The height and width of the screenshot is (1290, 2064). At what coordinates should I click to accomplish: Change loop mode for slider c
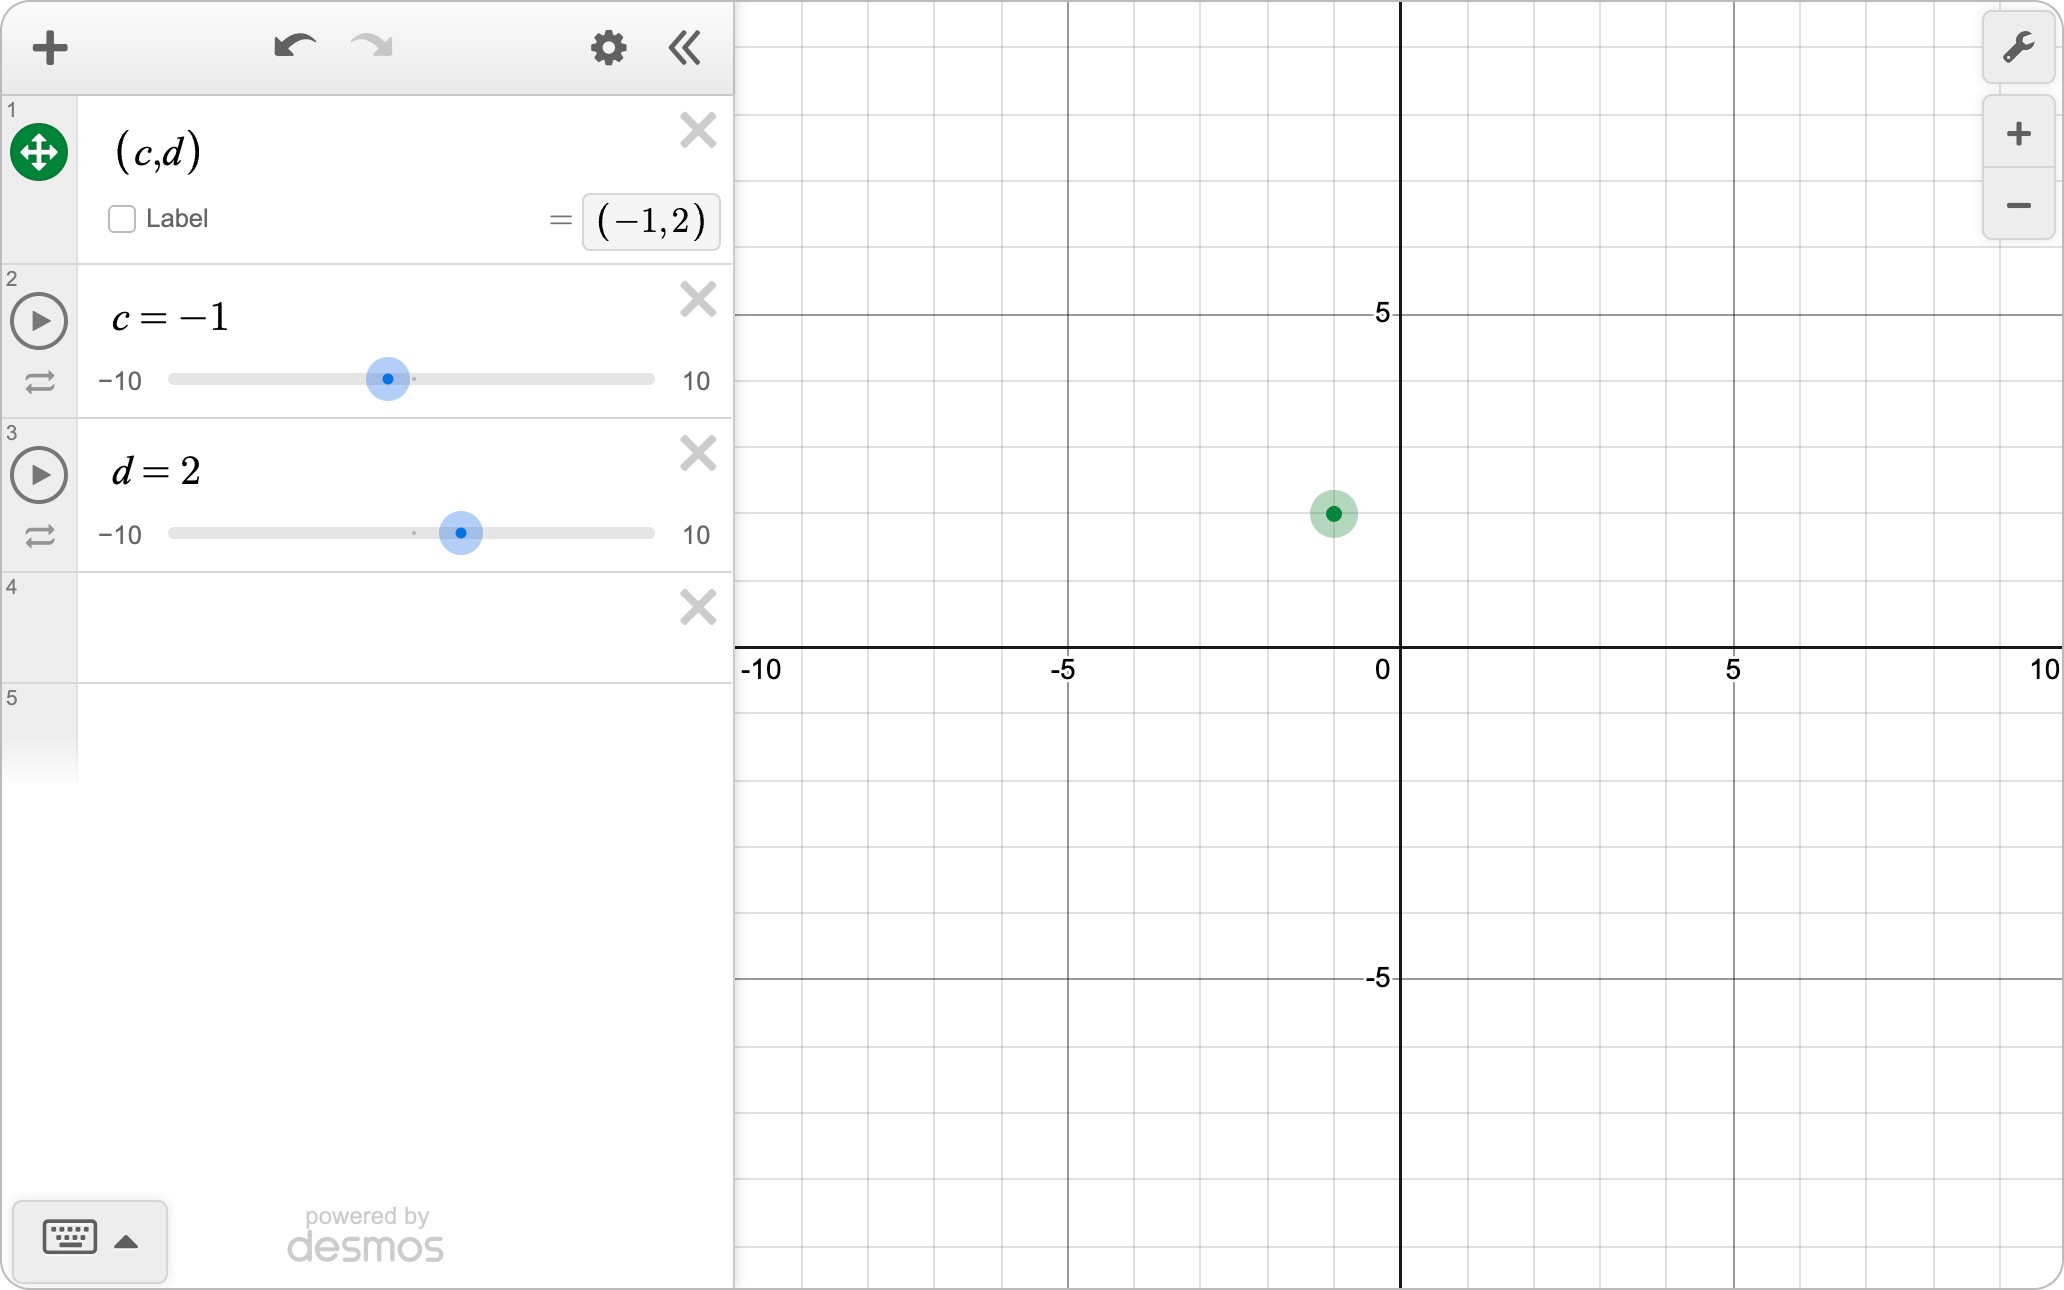[x=40, y=382]
